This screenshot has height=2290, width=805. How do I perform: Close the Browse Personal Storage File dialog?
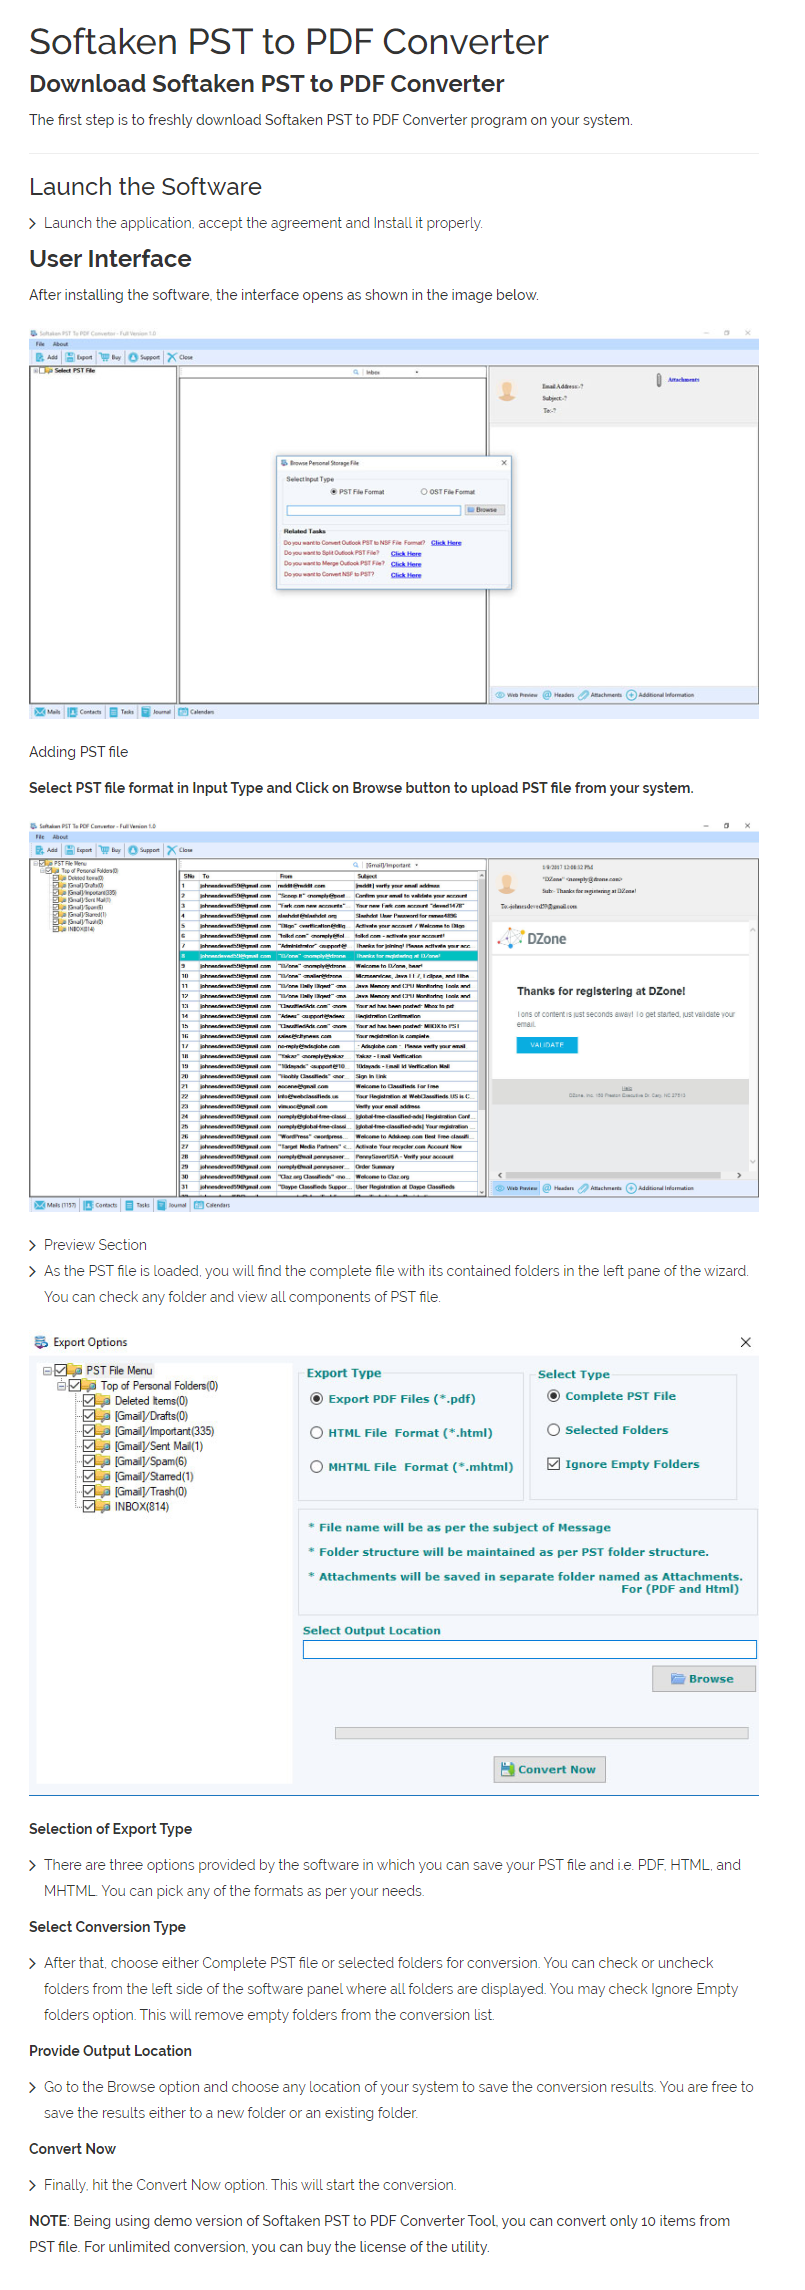504,463
